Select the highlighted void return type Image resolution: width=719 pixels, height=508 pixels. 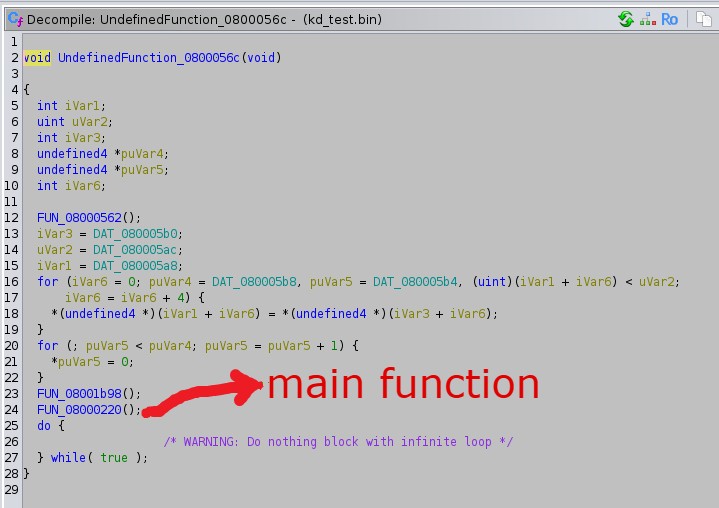pos(37,58)
